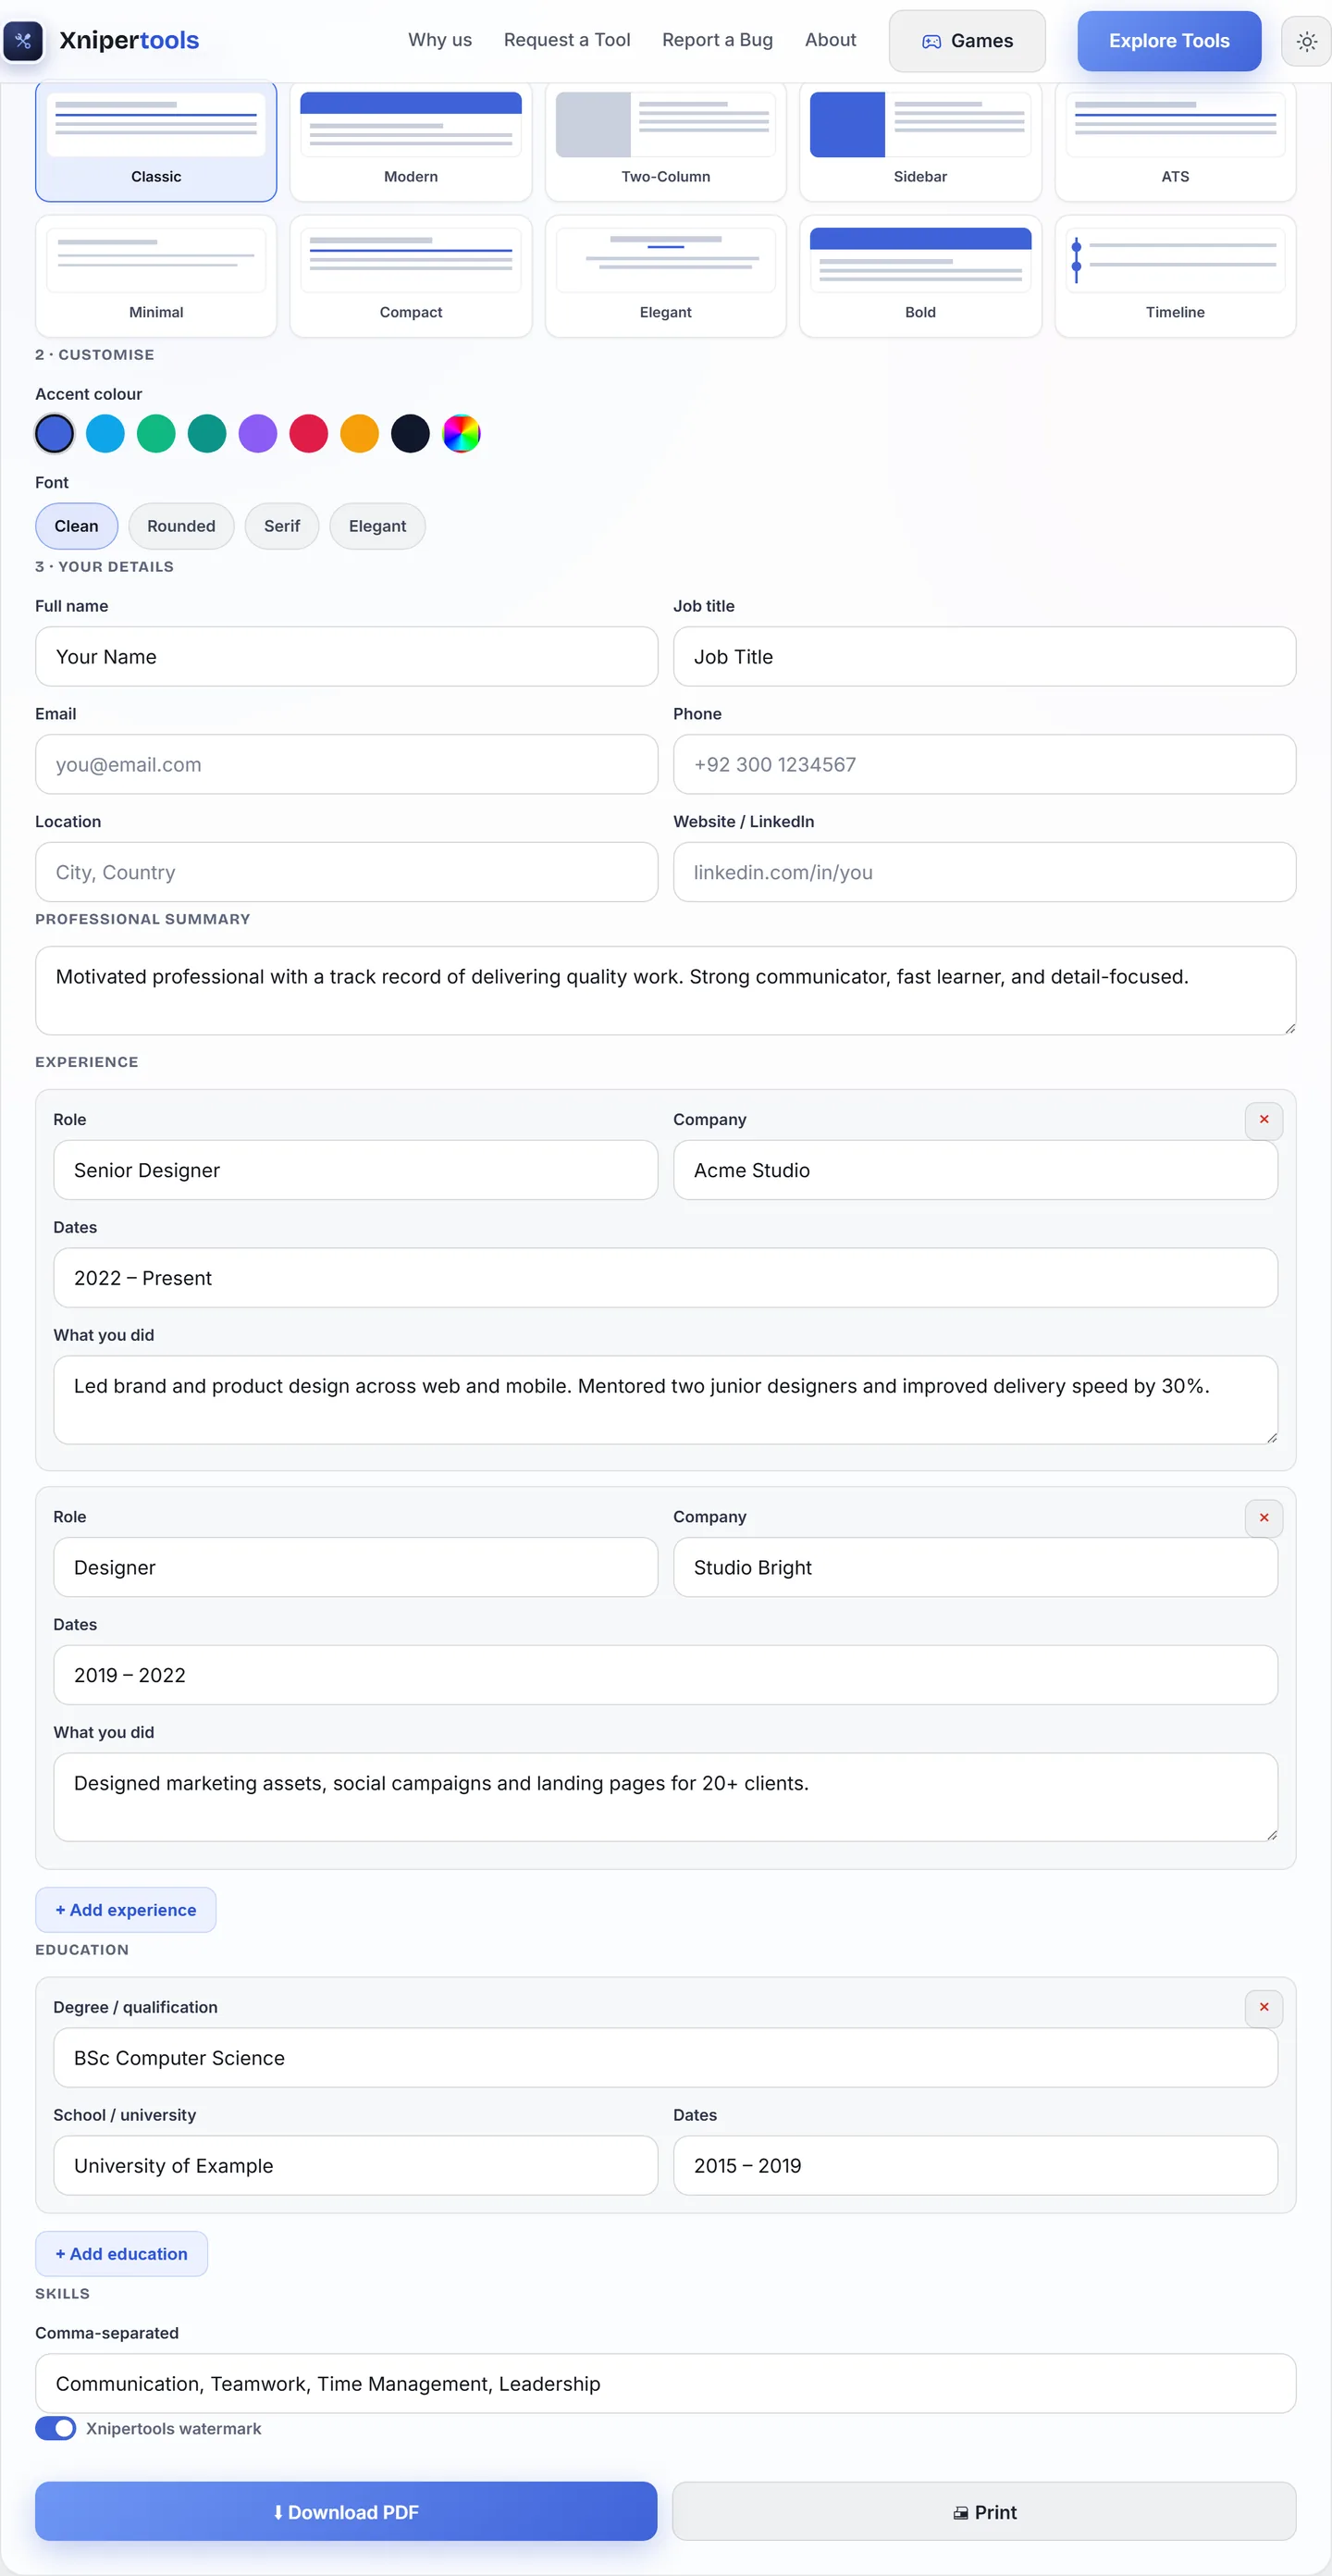Focus the Location field
The height and width of the screenshot is (2576, 1332).
click(x=346, y=872)
